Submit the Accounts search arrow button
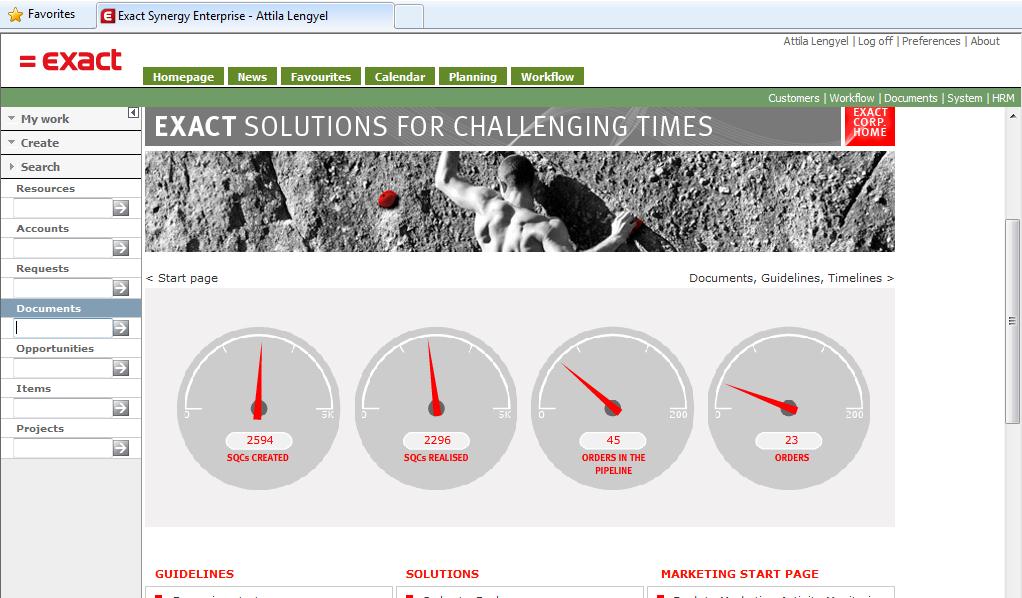Viewport: 1022px width, 598px height. tap(121, 248)
